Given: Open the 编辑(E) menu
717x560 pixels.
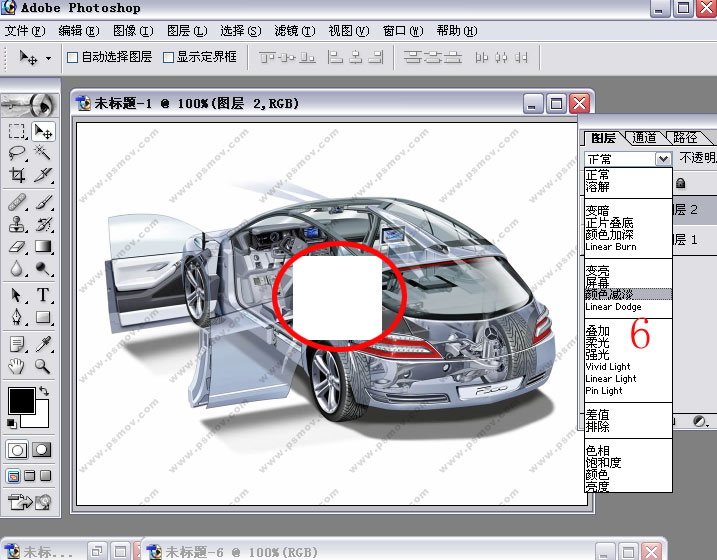Looking at the screenshot, I should click(79, 31).
